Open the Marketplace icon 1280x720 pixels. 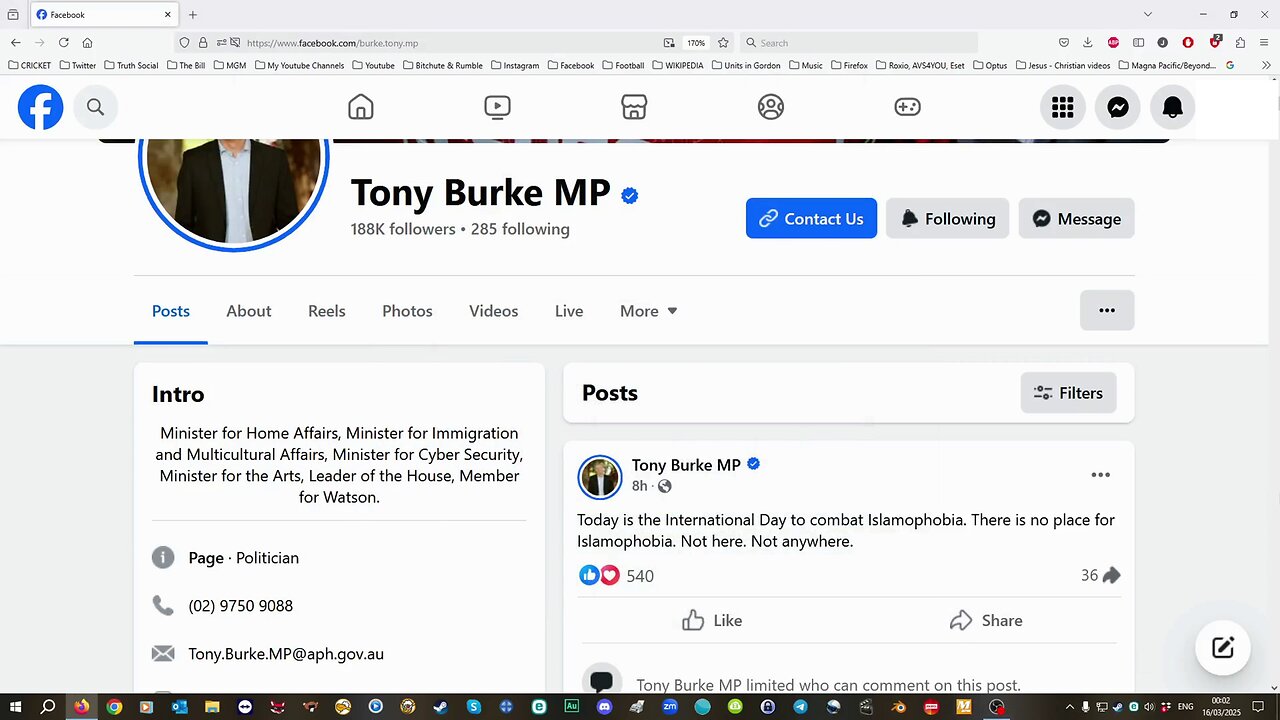click(634, 107)
